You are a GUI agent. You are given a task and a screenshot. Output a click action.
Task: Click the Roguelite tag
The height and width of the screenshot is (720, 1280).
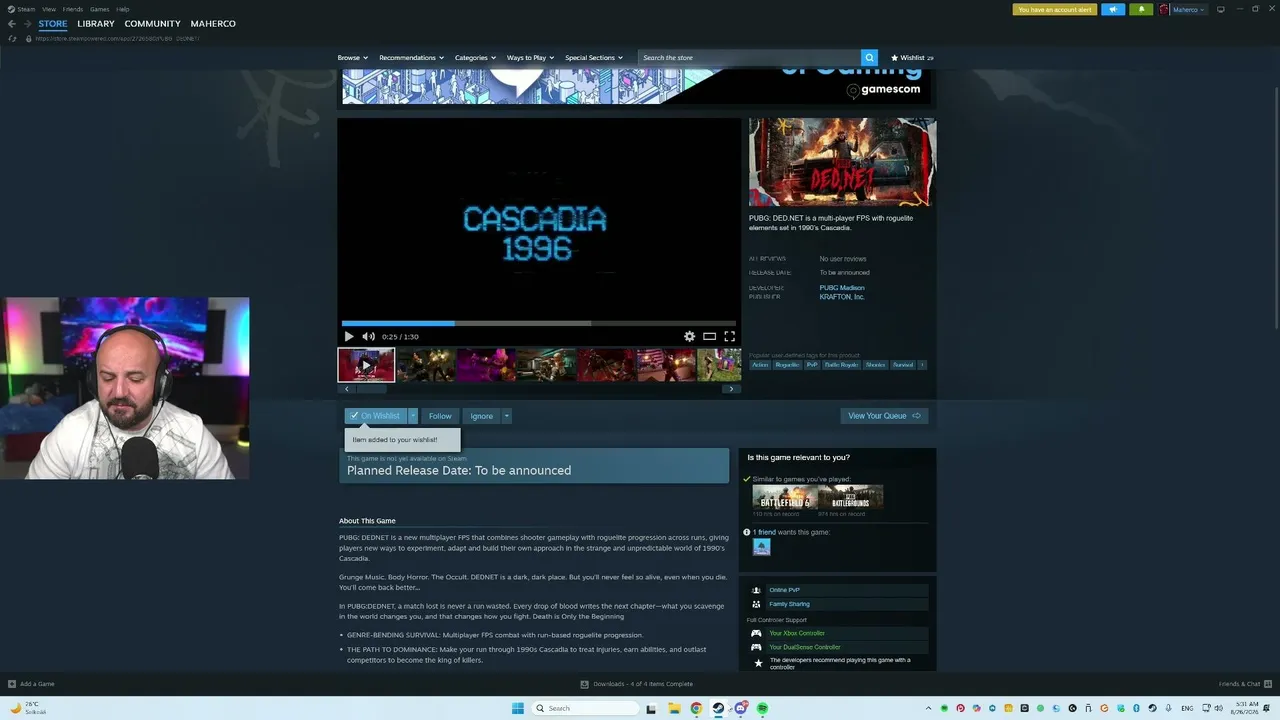pos(788,365)
